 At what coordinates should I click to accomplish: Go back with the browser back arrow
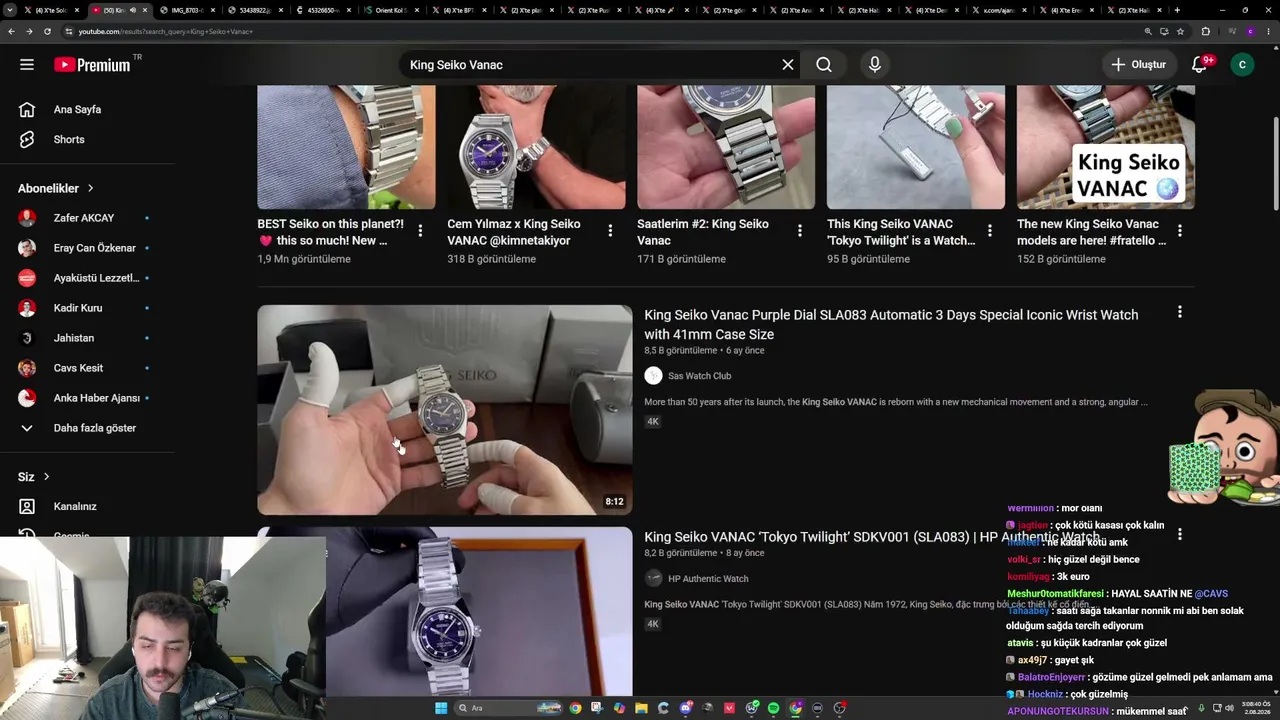pos(11,31)
